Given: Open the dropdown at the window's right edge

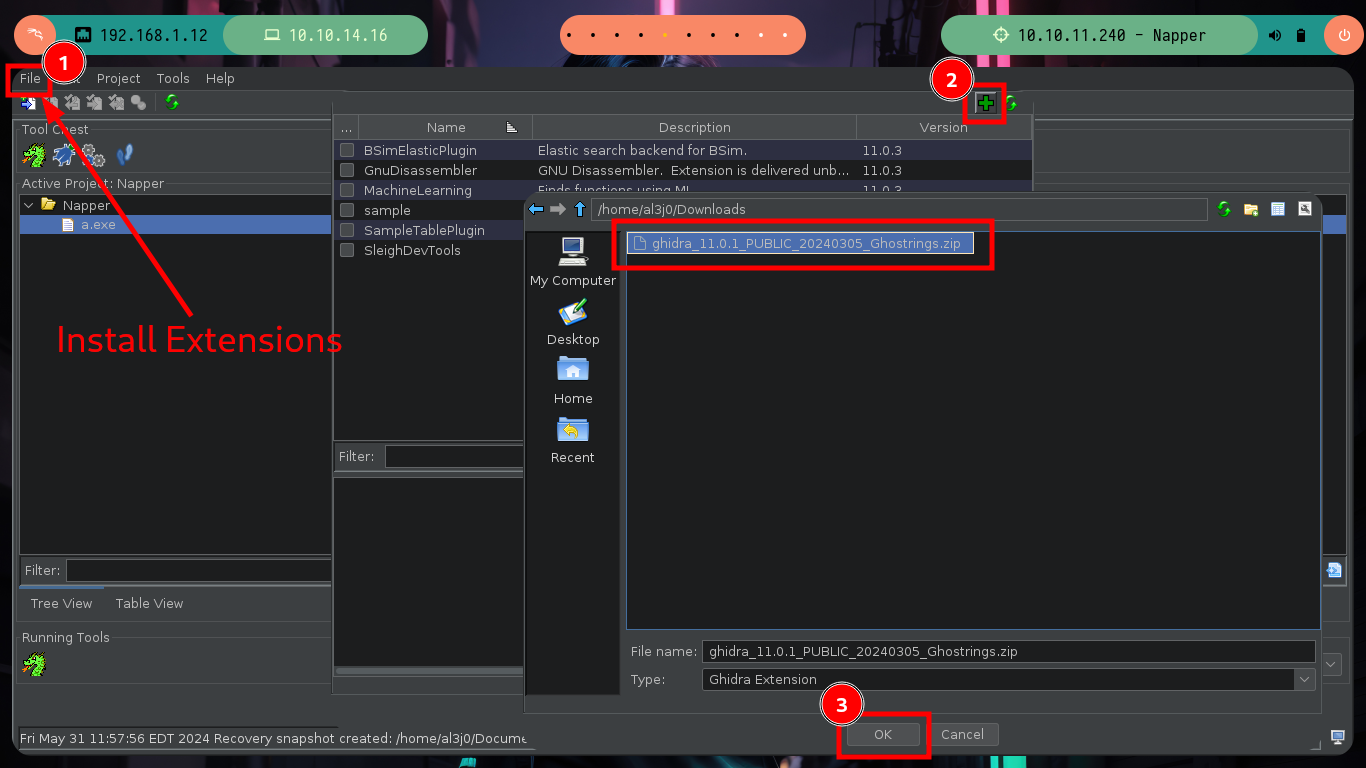Looking at the screenshot, I should pyautogui.click(x=1332, y=664).
